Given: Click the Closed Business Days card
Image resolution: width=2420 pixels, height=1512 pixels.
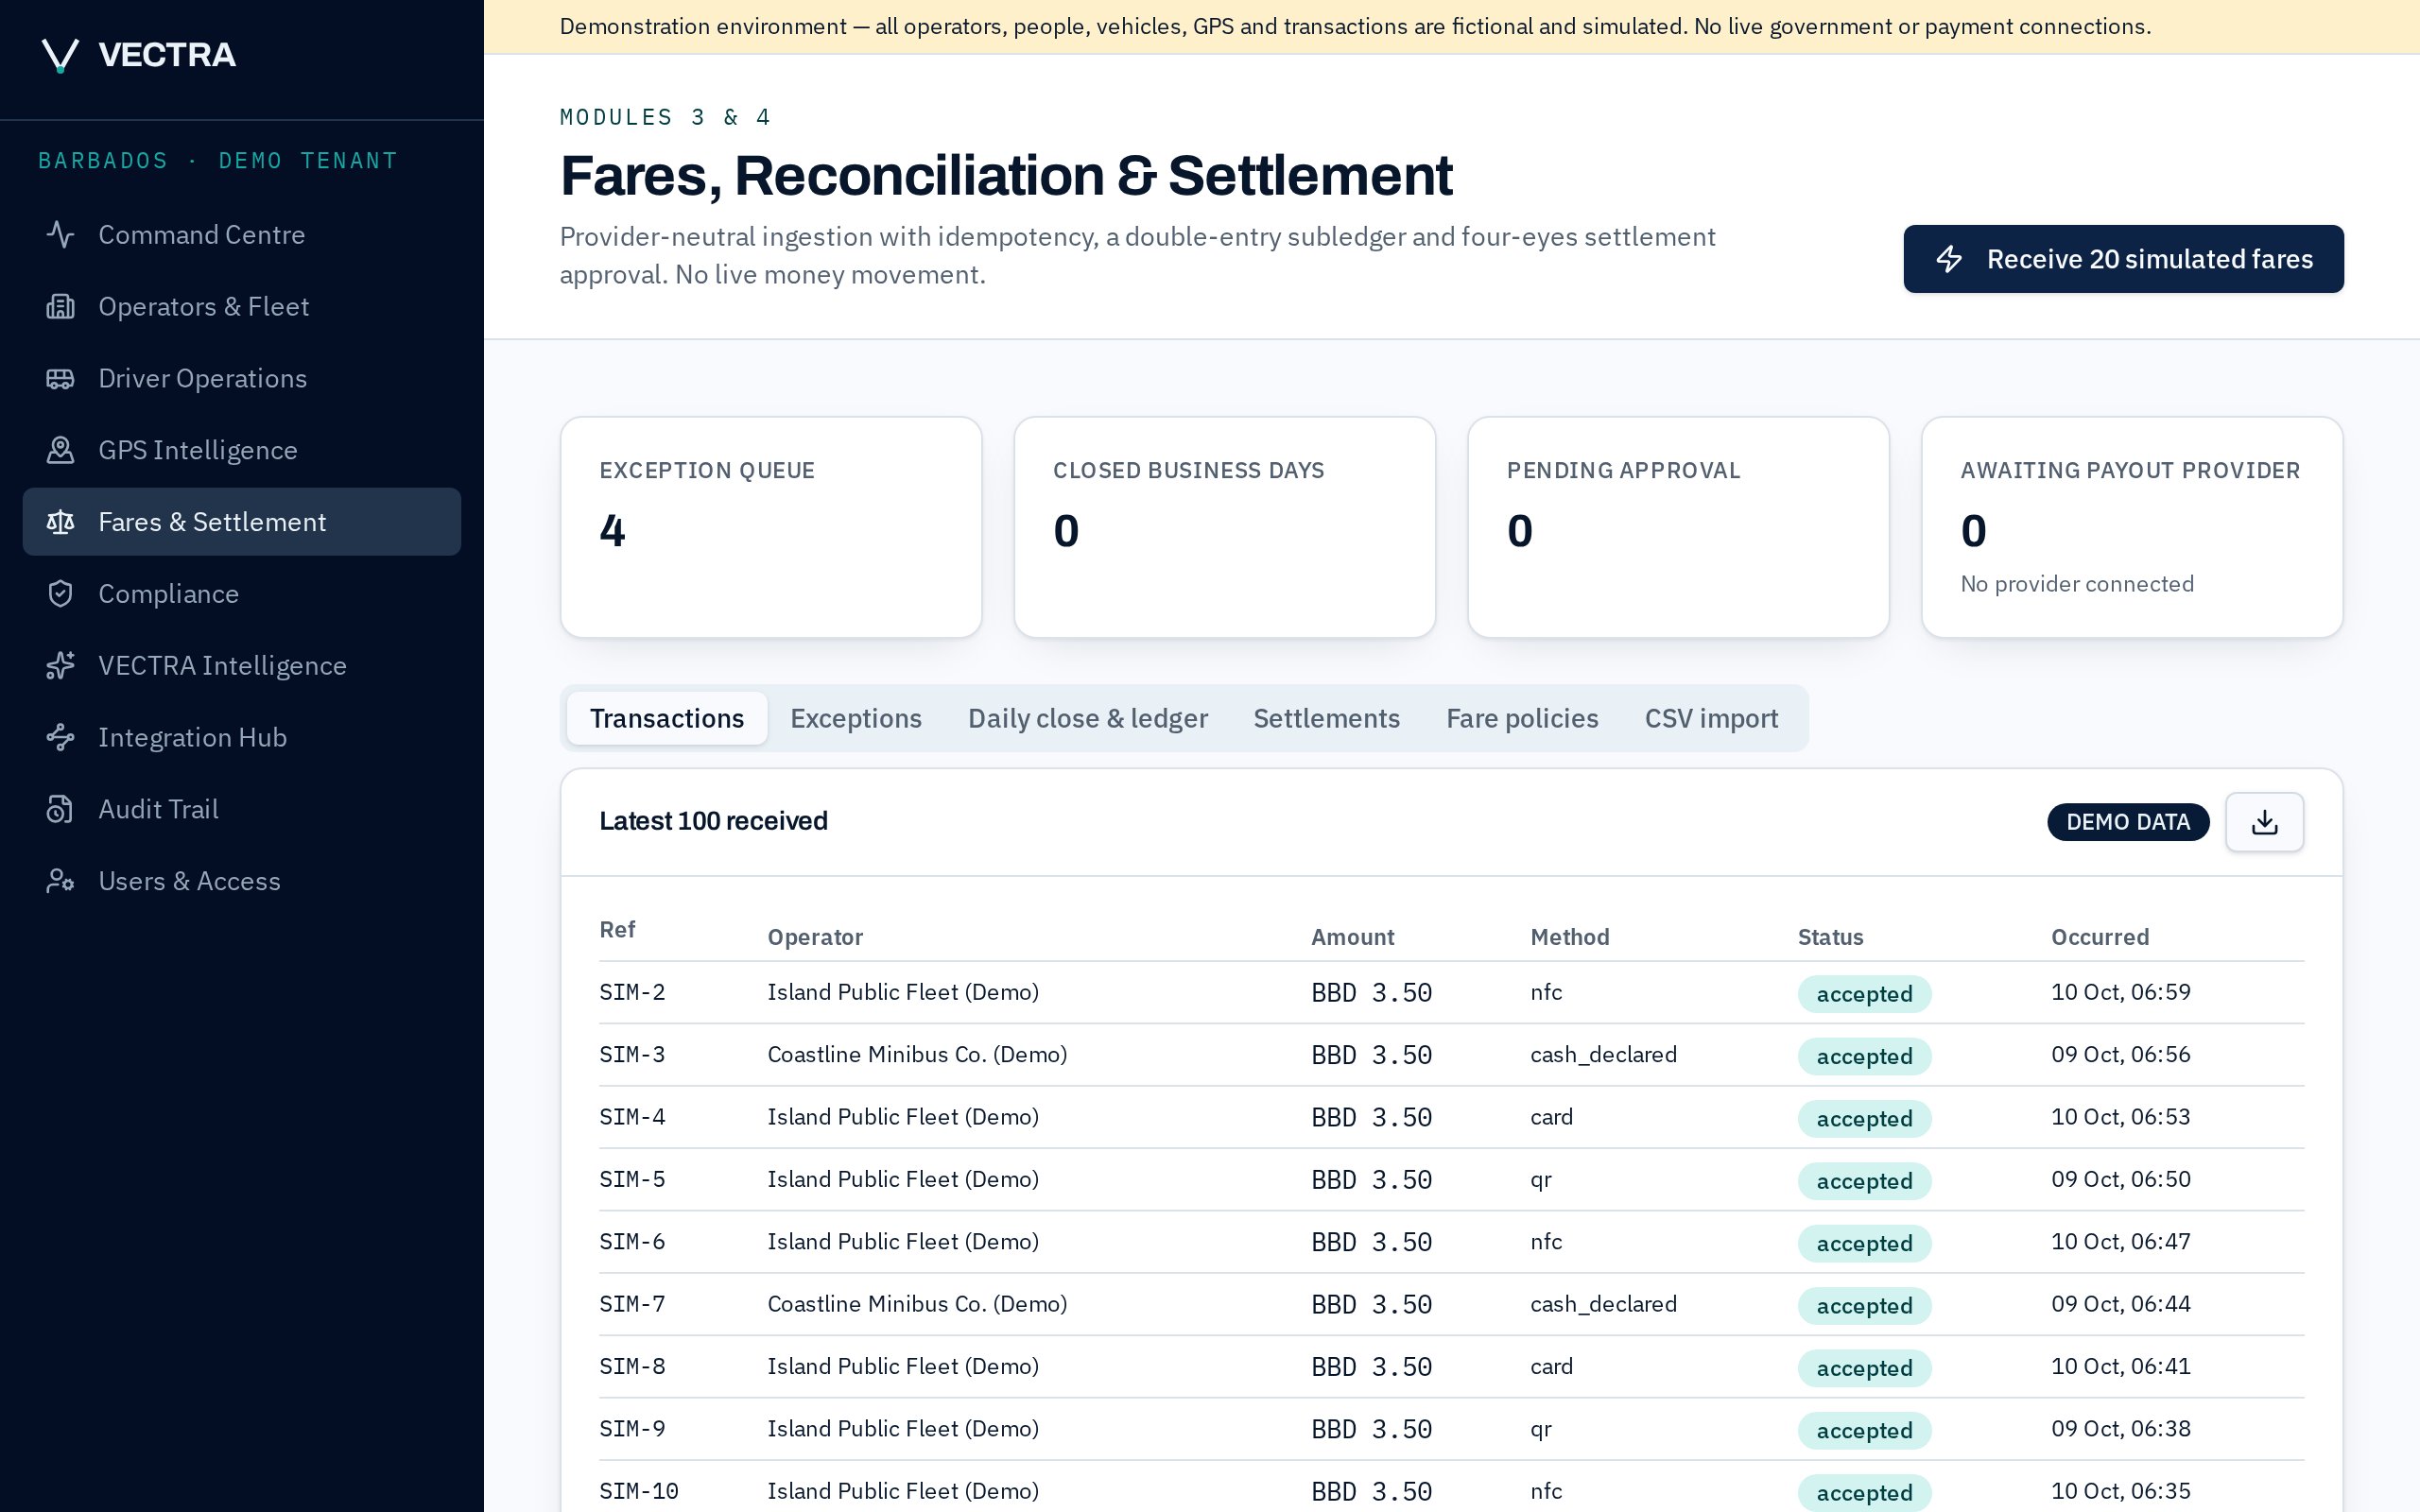Looking at the screenshot, I should (1225, 527).
